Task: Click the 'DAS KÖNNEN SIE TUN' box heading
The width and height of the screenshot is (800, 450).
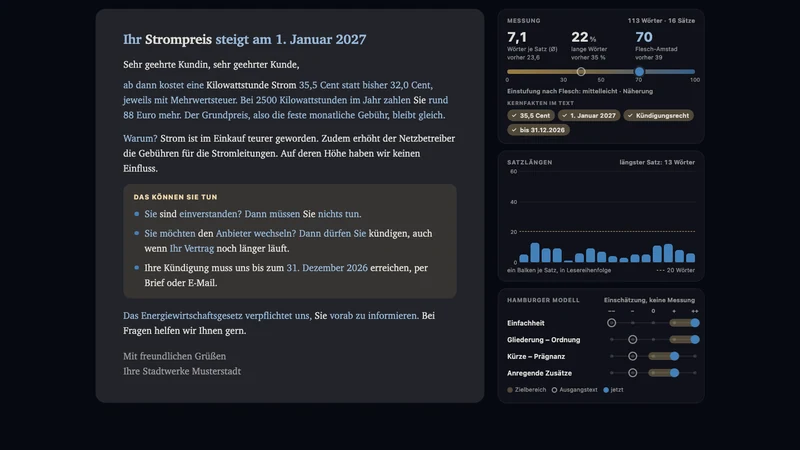Action: [176, 197]
